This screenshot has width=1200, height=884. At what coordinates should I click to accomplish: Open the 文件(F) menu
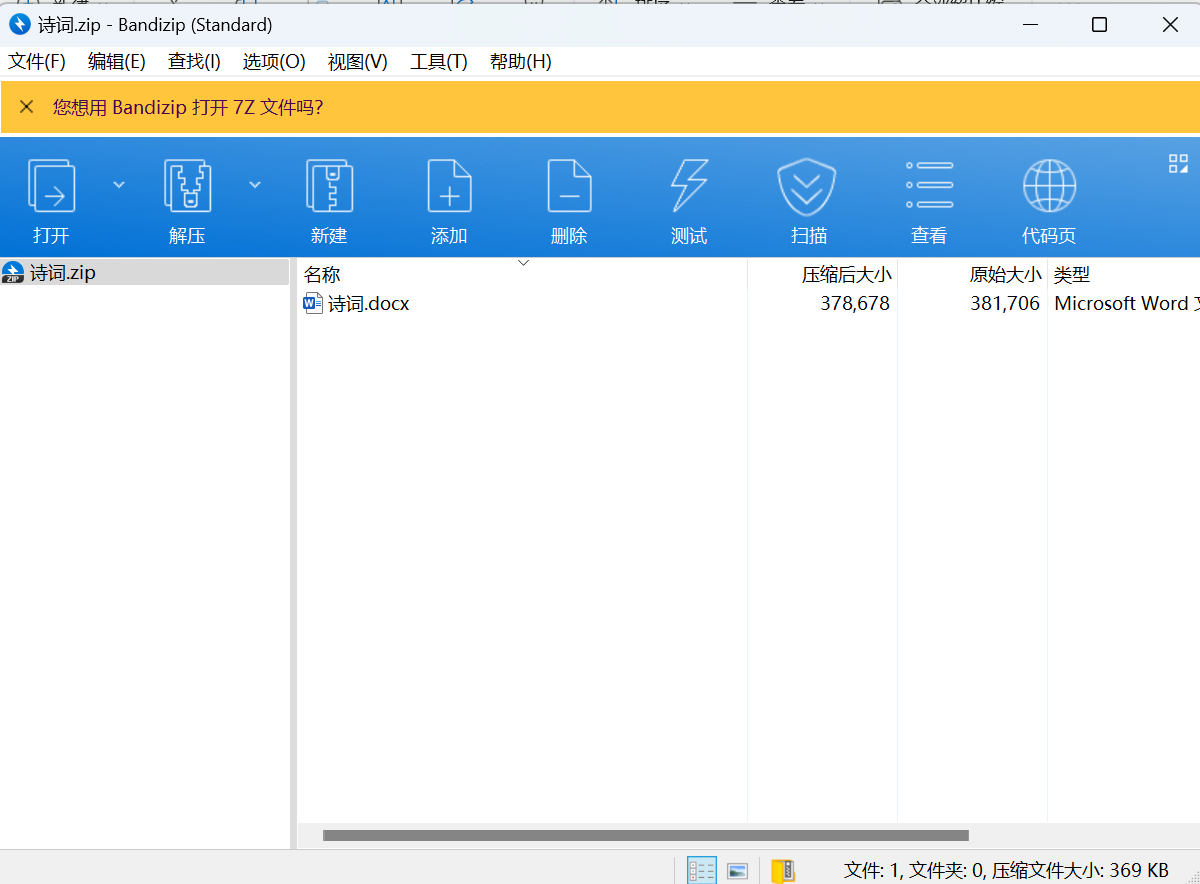point(37,62)
